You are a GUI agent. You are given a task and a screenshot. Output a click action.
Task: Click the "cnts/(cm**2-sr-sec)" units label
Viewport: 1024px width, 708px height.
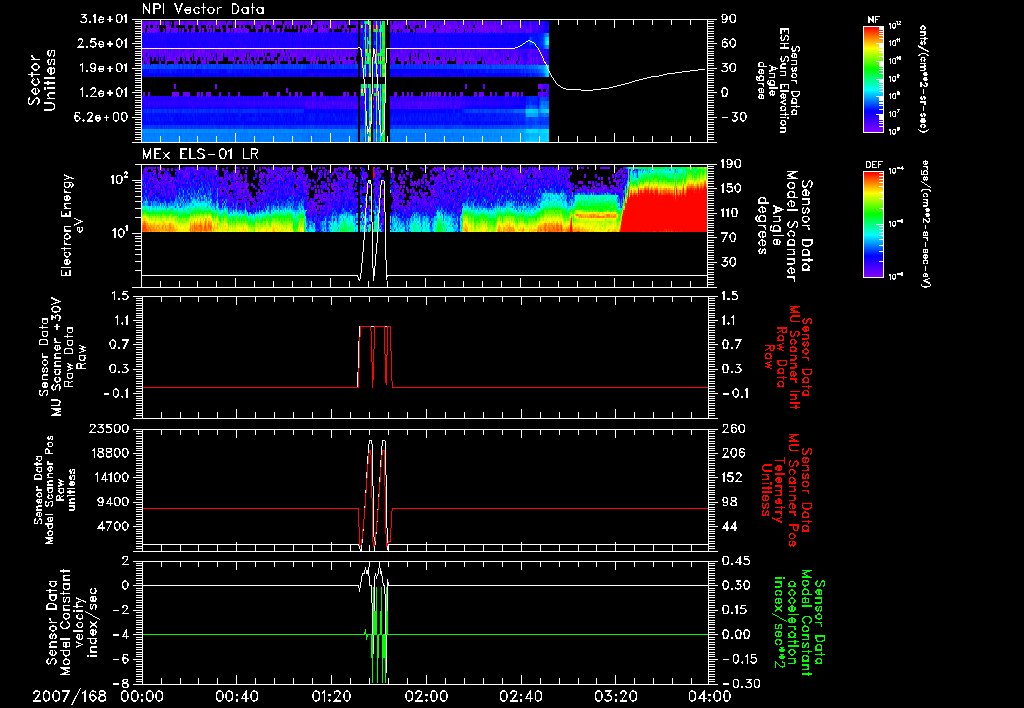pos(923,79)
